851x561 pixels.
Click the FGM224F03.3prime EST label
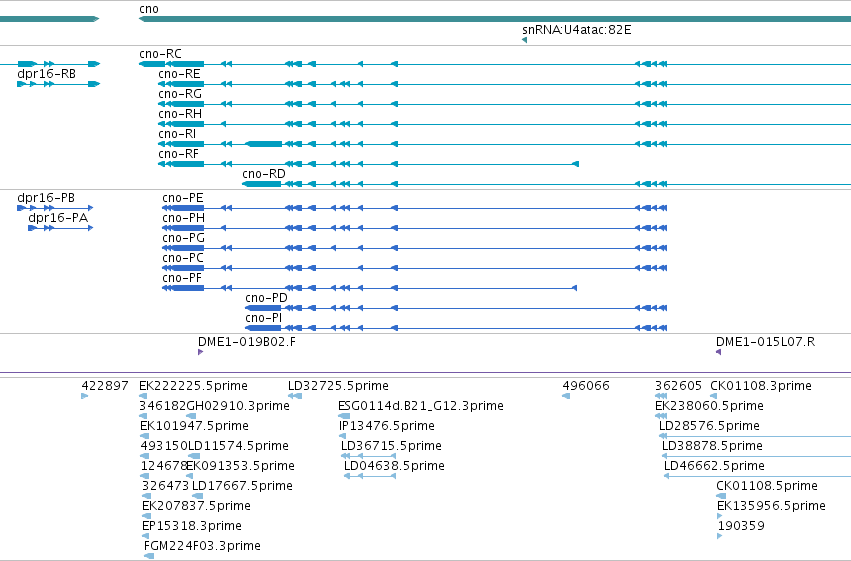202,546
